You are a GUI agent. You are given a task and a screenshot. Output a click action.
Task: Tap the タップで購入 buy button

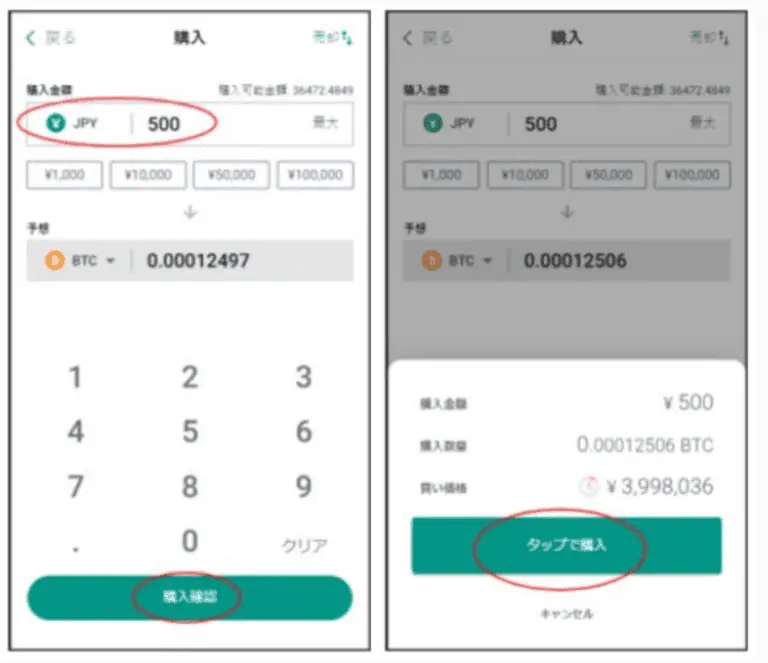[x=567, y=545]
